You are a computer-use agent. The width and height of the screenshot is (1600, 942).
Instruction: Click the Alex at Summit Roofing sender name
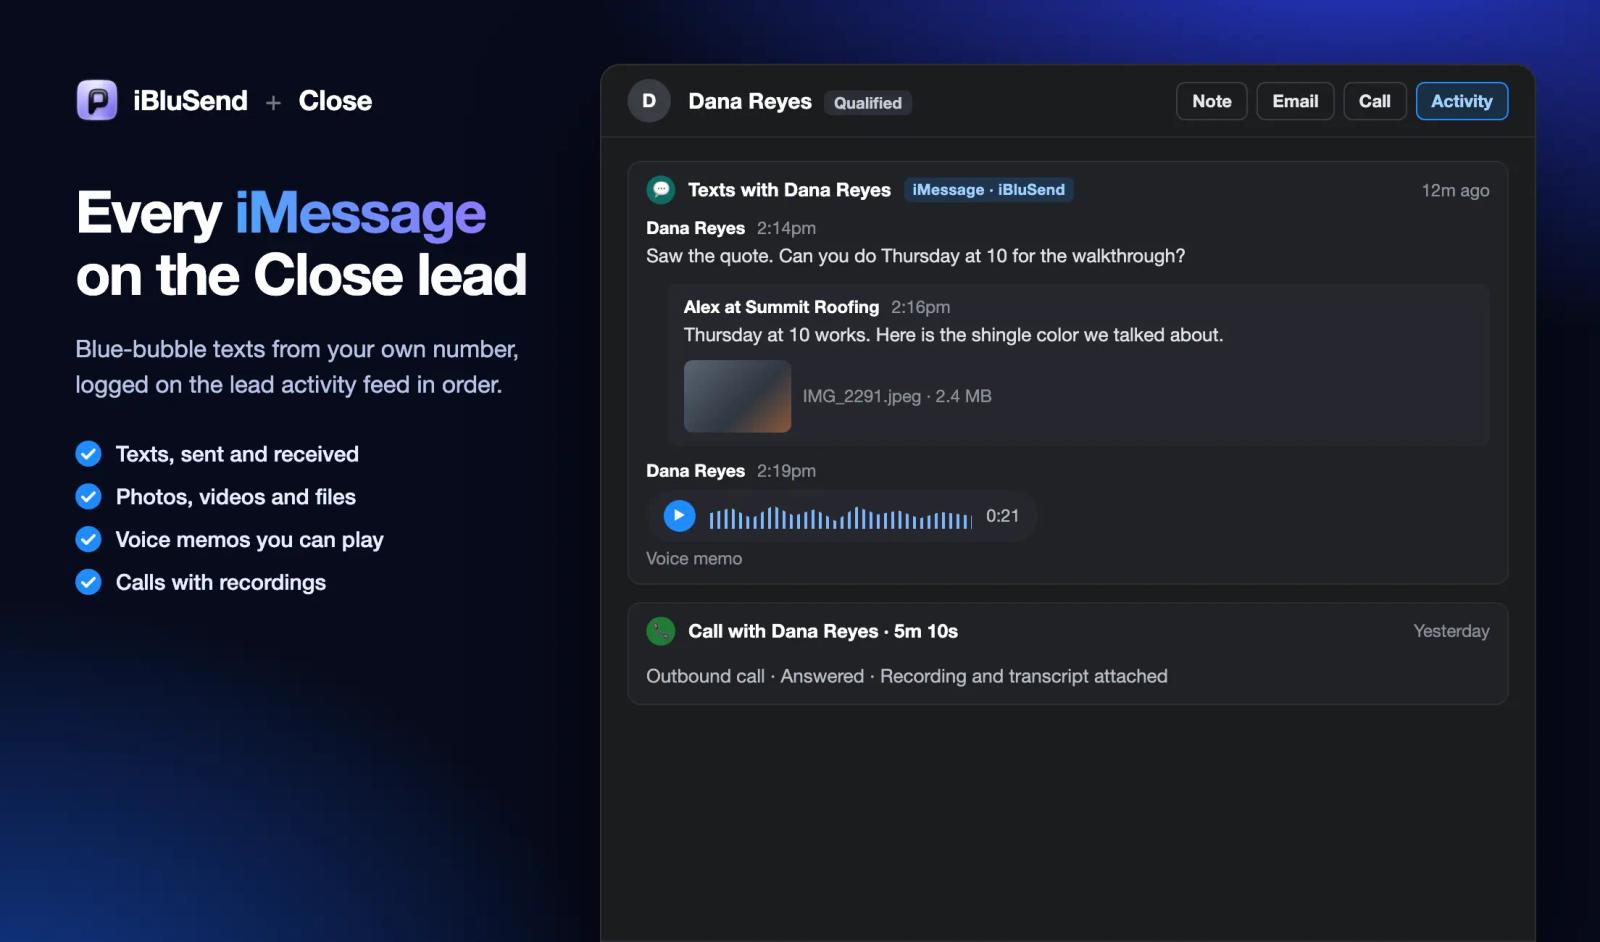[781, 307]
